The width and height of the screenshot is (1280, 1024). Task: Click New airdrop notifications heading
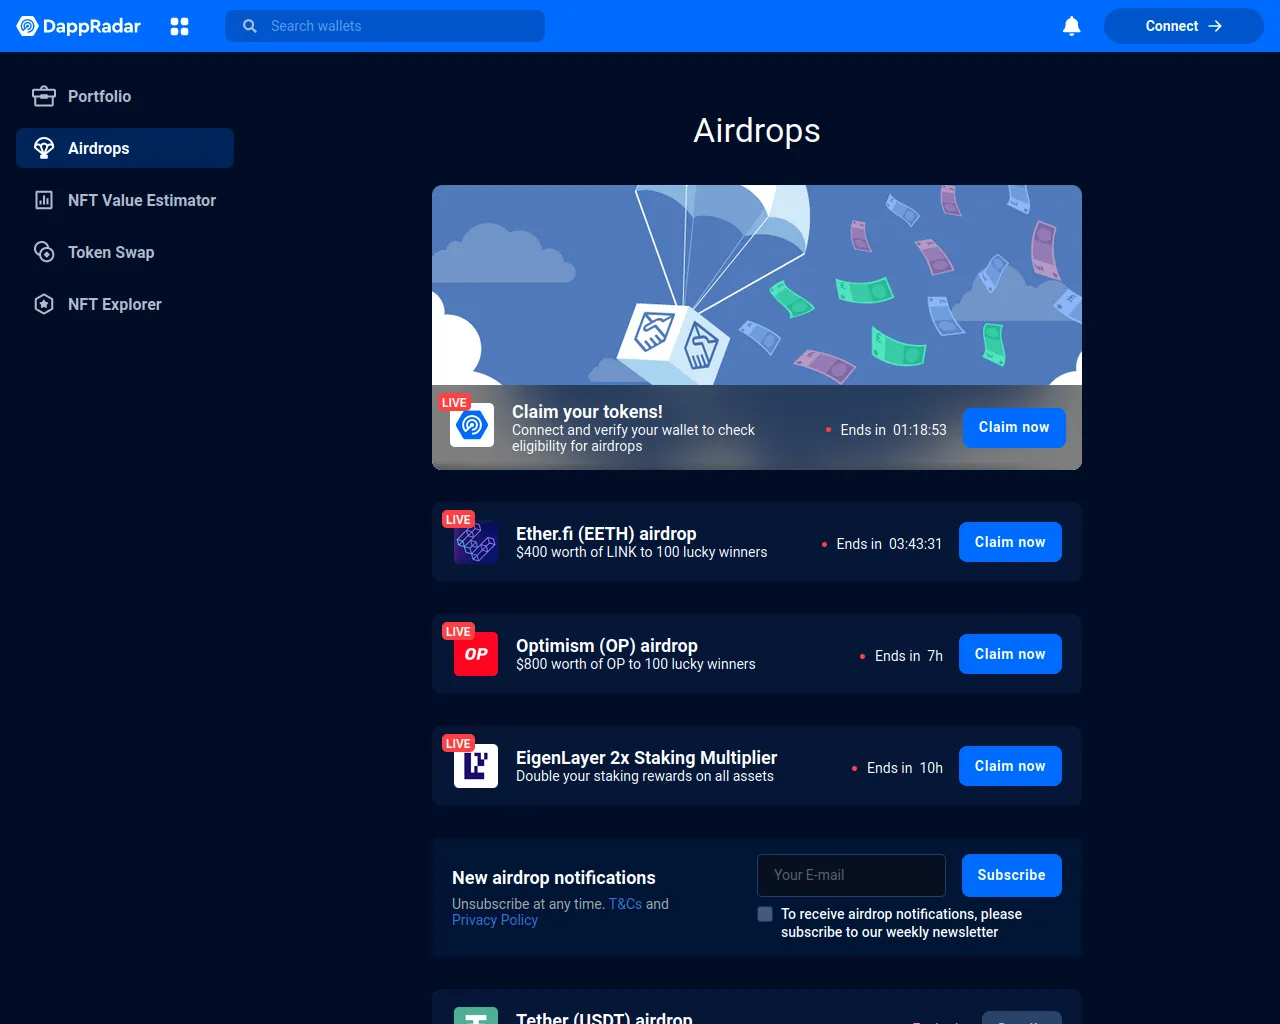(x=554, y=878)
